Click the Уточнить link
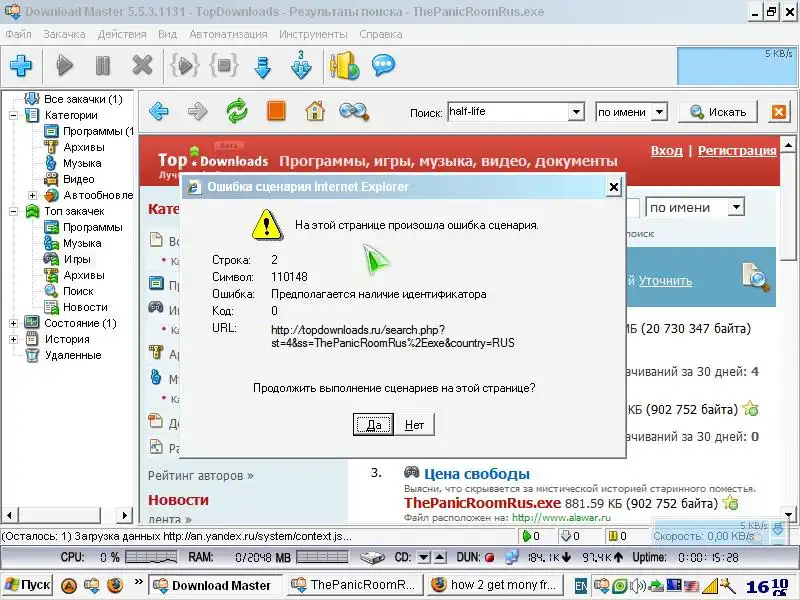 click(665, 281)
